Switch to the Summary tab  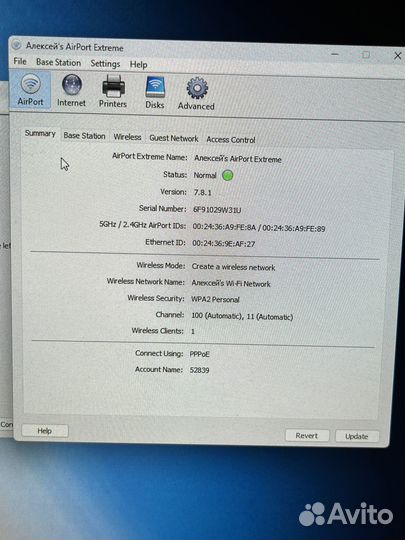click(40, 133)
